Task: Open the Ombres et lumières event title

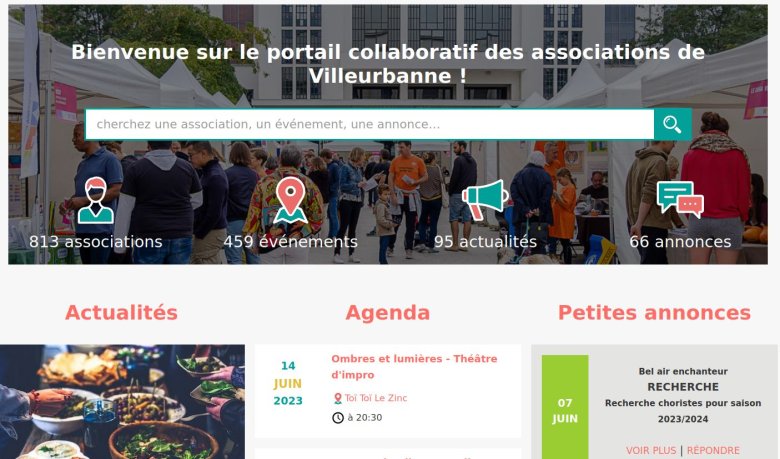Action: [x=414, y=367]
